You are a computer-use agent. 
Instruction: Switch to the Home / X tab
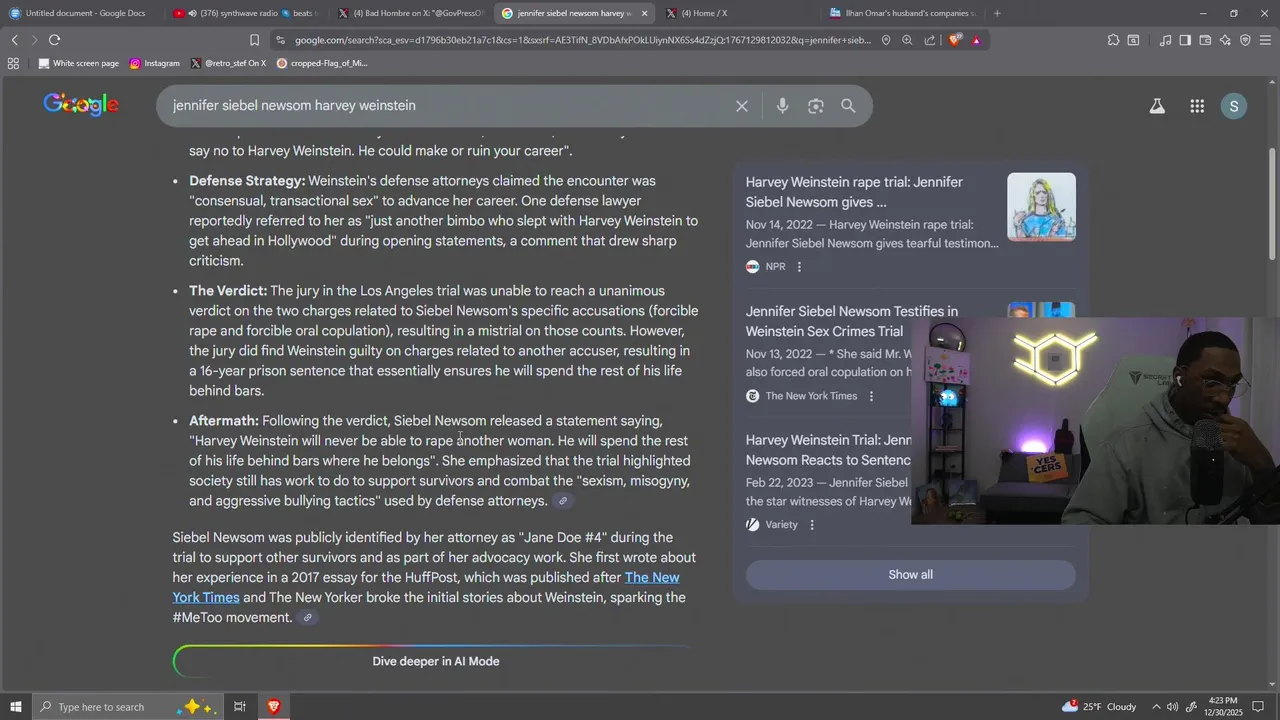click(738, 13)
